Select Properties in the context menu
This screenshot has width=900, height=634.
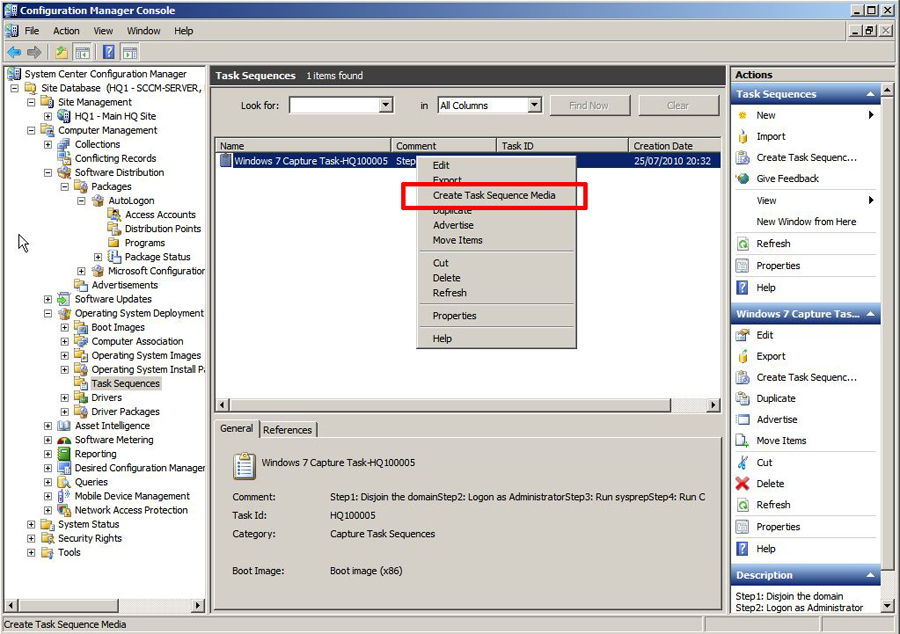(x=455, y=316)
